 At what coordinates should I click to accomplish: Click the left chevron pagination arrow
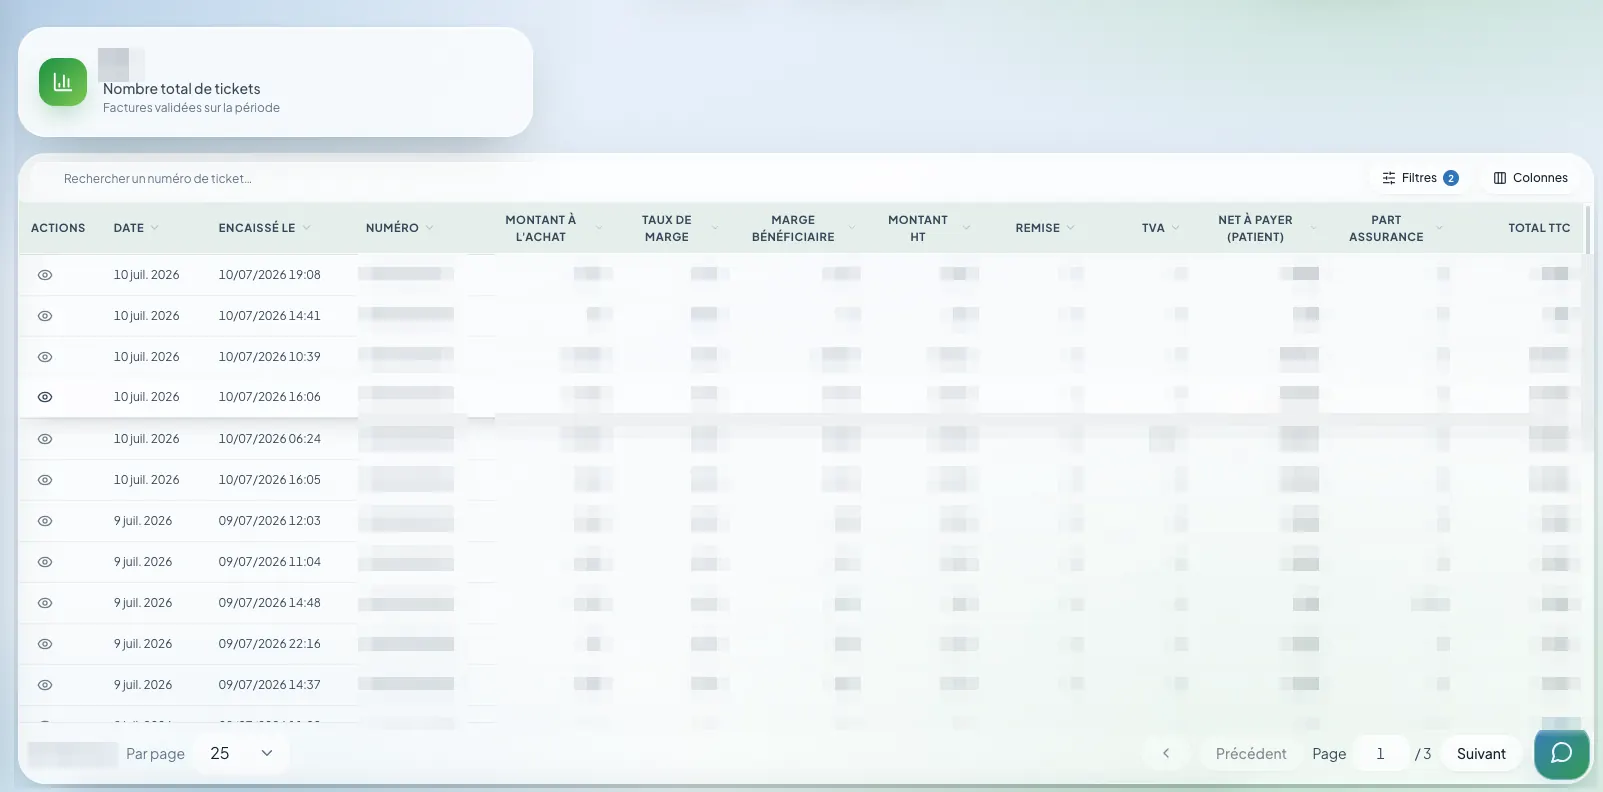point(1166,753)
